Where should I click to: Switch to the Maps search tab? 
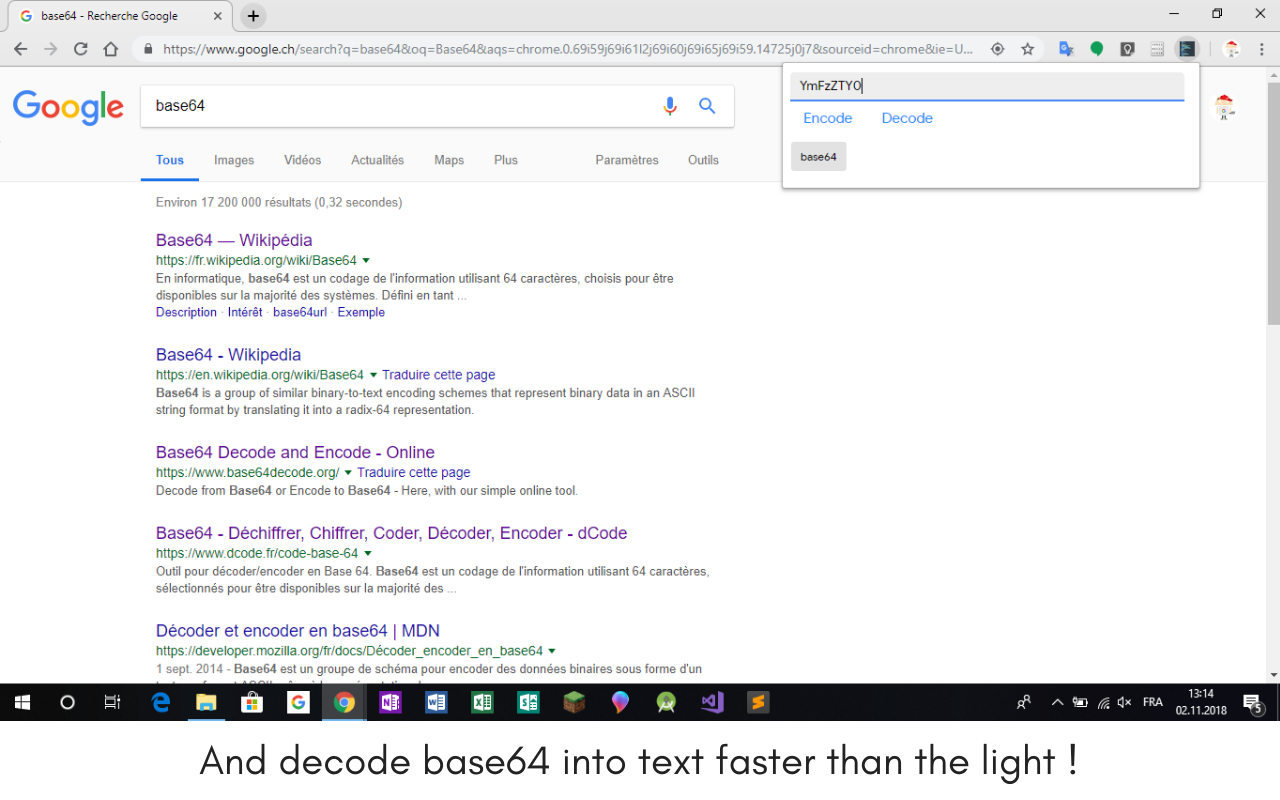tap(449, 160)
